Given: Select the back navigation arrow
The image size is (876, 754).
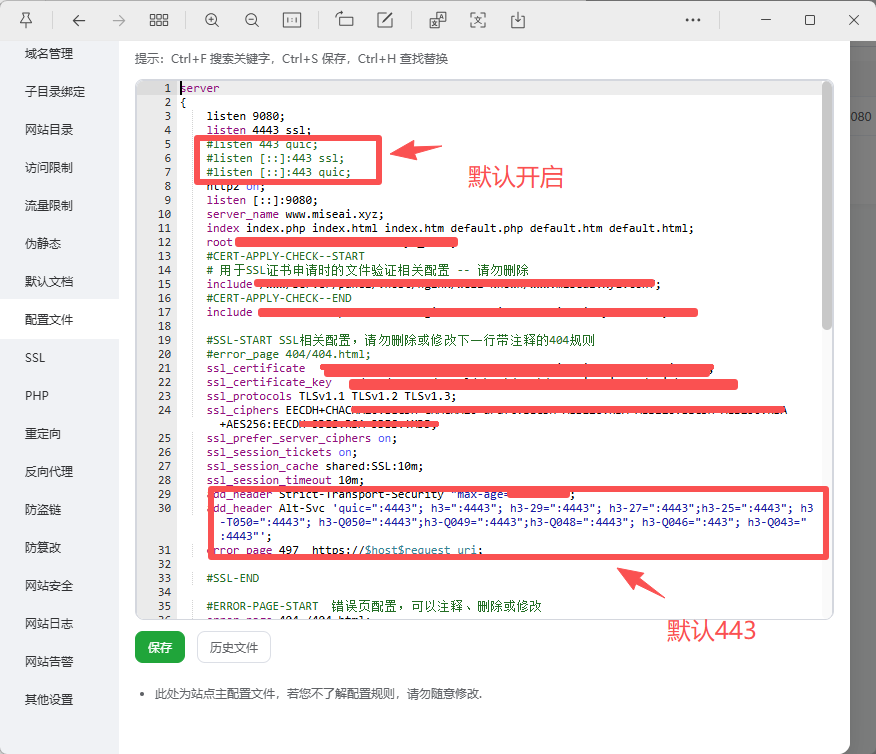Looking at the screenshot, I should 79,20.
